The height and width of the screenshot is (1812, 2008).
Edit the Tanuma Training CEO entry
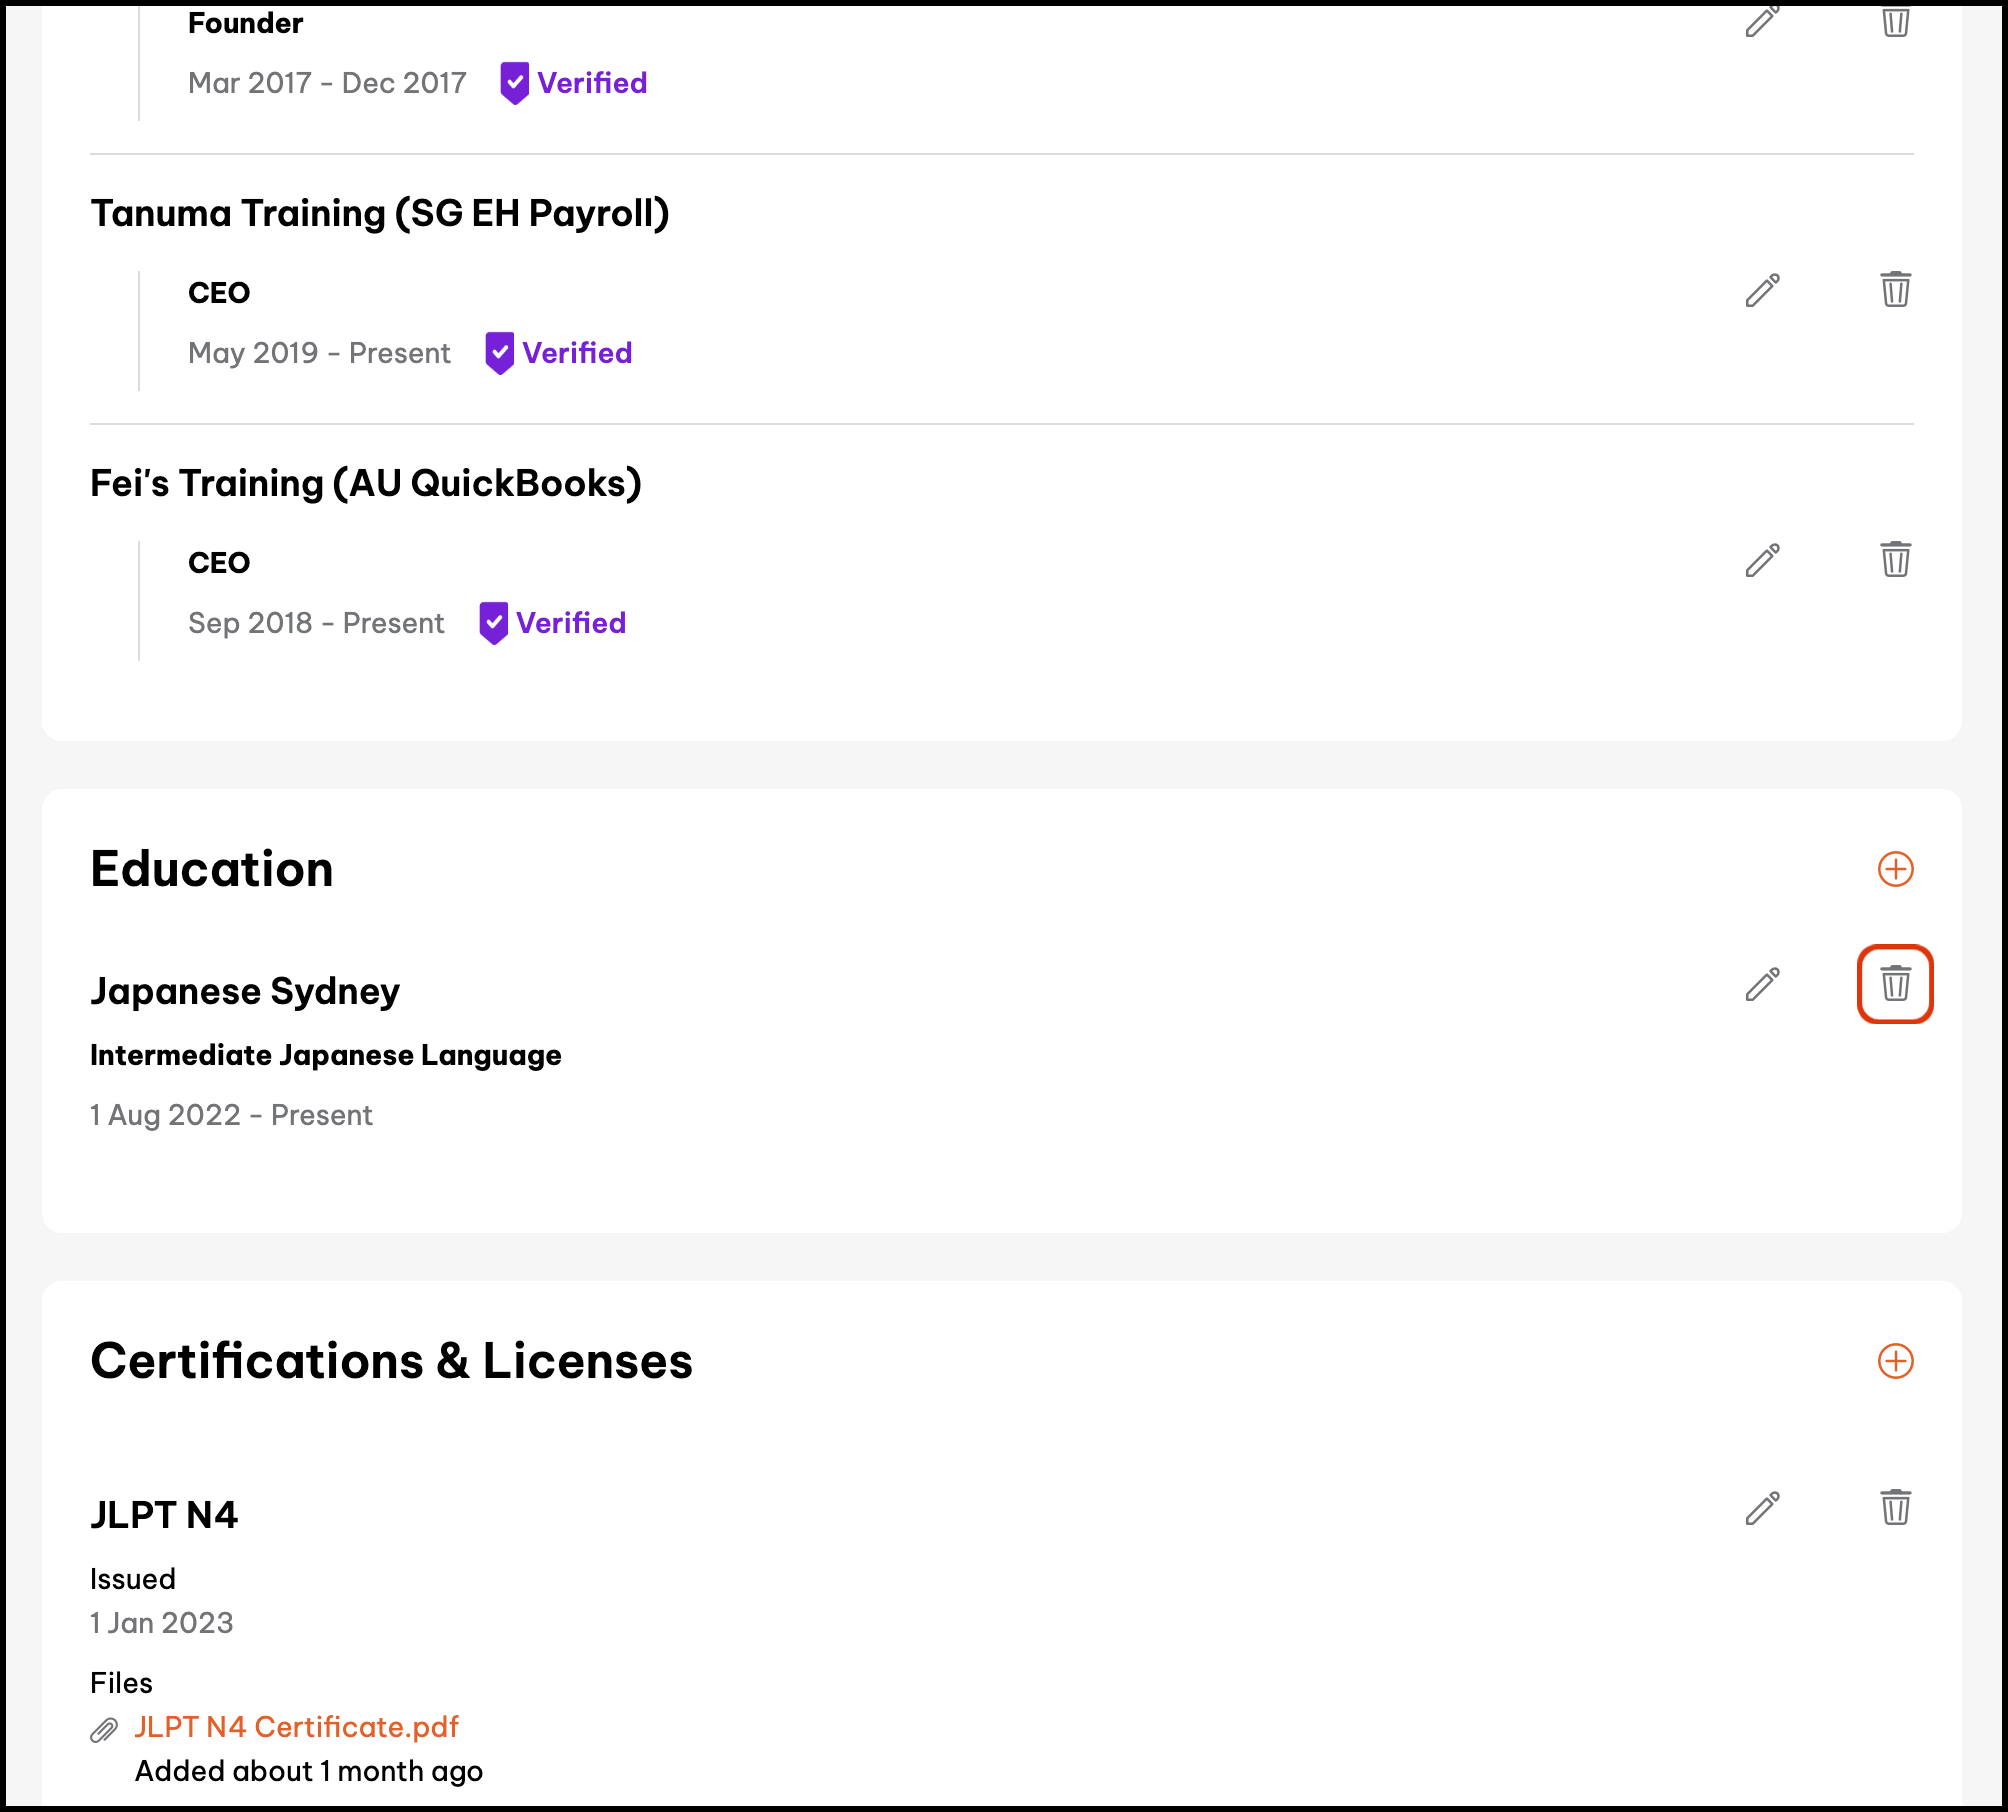1762,290
